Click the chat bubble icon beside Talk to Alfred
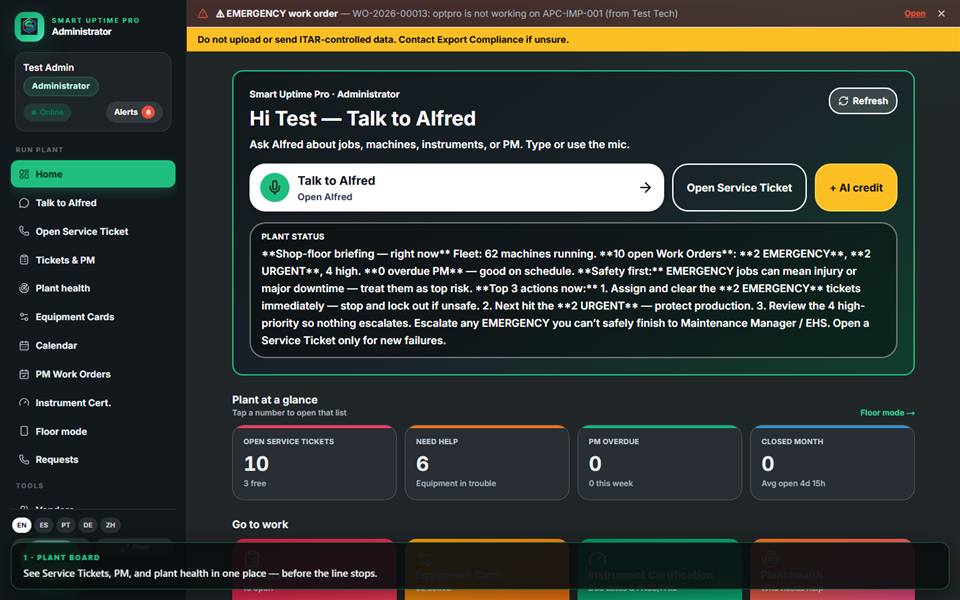960x600 pixels. tap(24, 203)
